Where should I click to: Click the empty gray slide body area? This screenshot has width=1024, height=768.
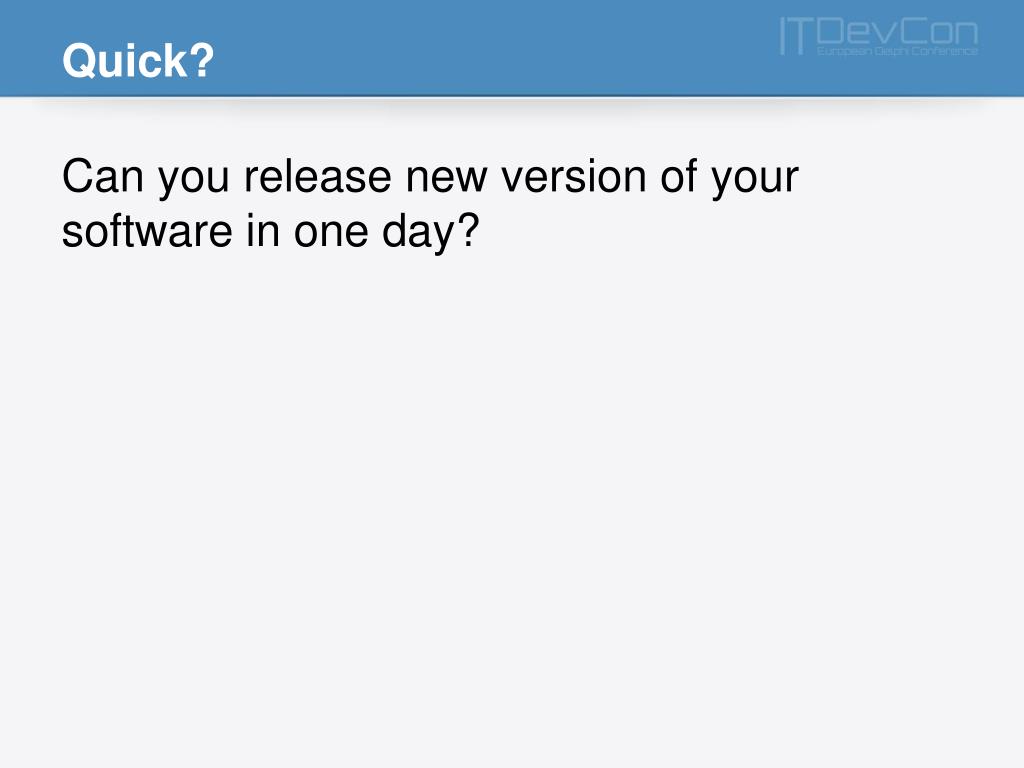point(512,496)
